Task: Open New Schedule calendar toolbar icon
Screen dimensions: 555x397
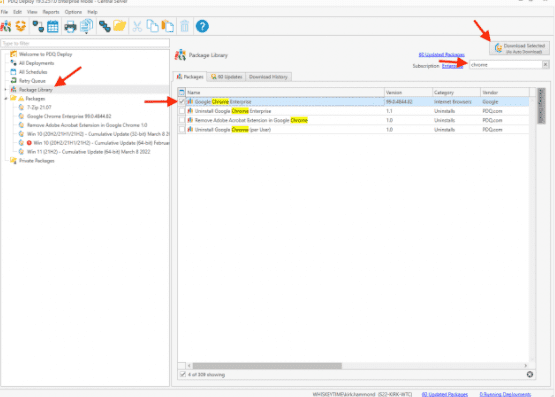Action: (x=53, y=27)
